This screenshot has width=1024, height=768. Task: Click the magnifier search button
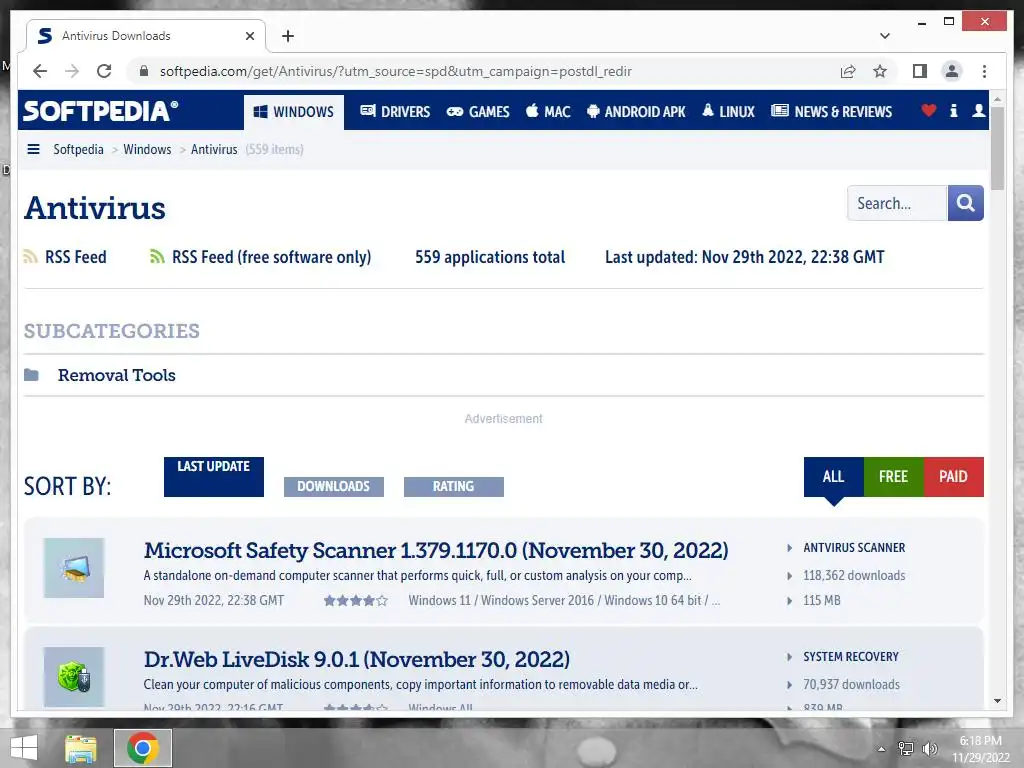965,203
